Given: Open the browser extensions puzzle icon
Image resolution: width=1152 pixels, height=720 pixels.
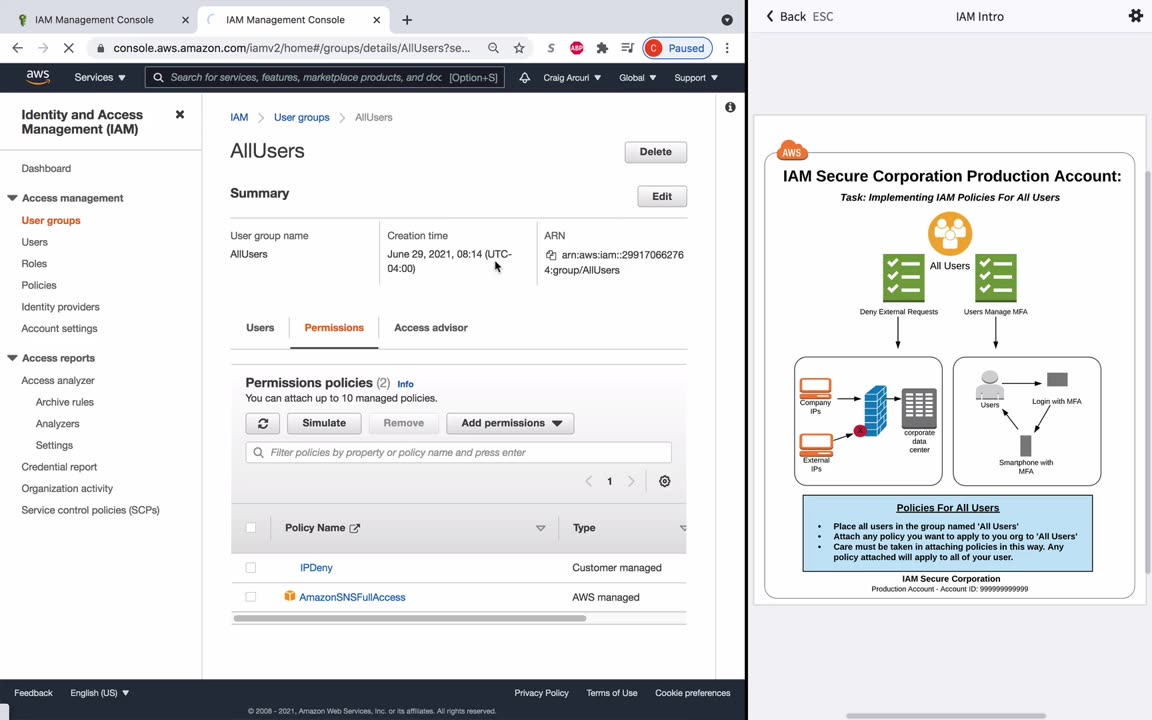Looking at the screenshot, I should [602, 48].
